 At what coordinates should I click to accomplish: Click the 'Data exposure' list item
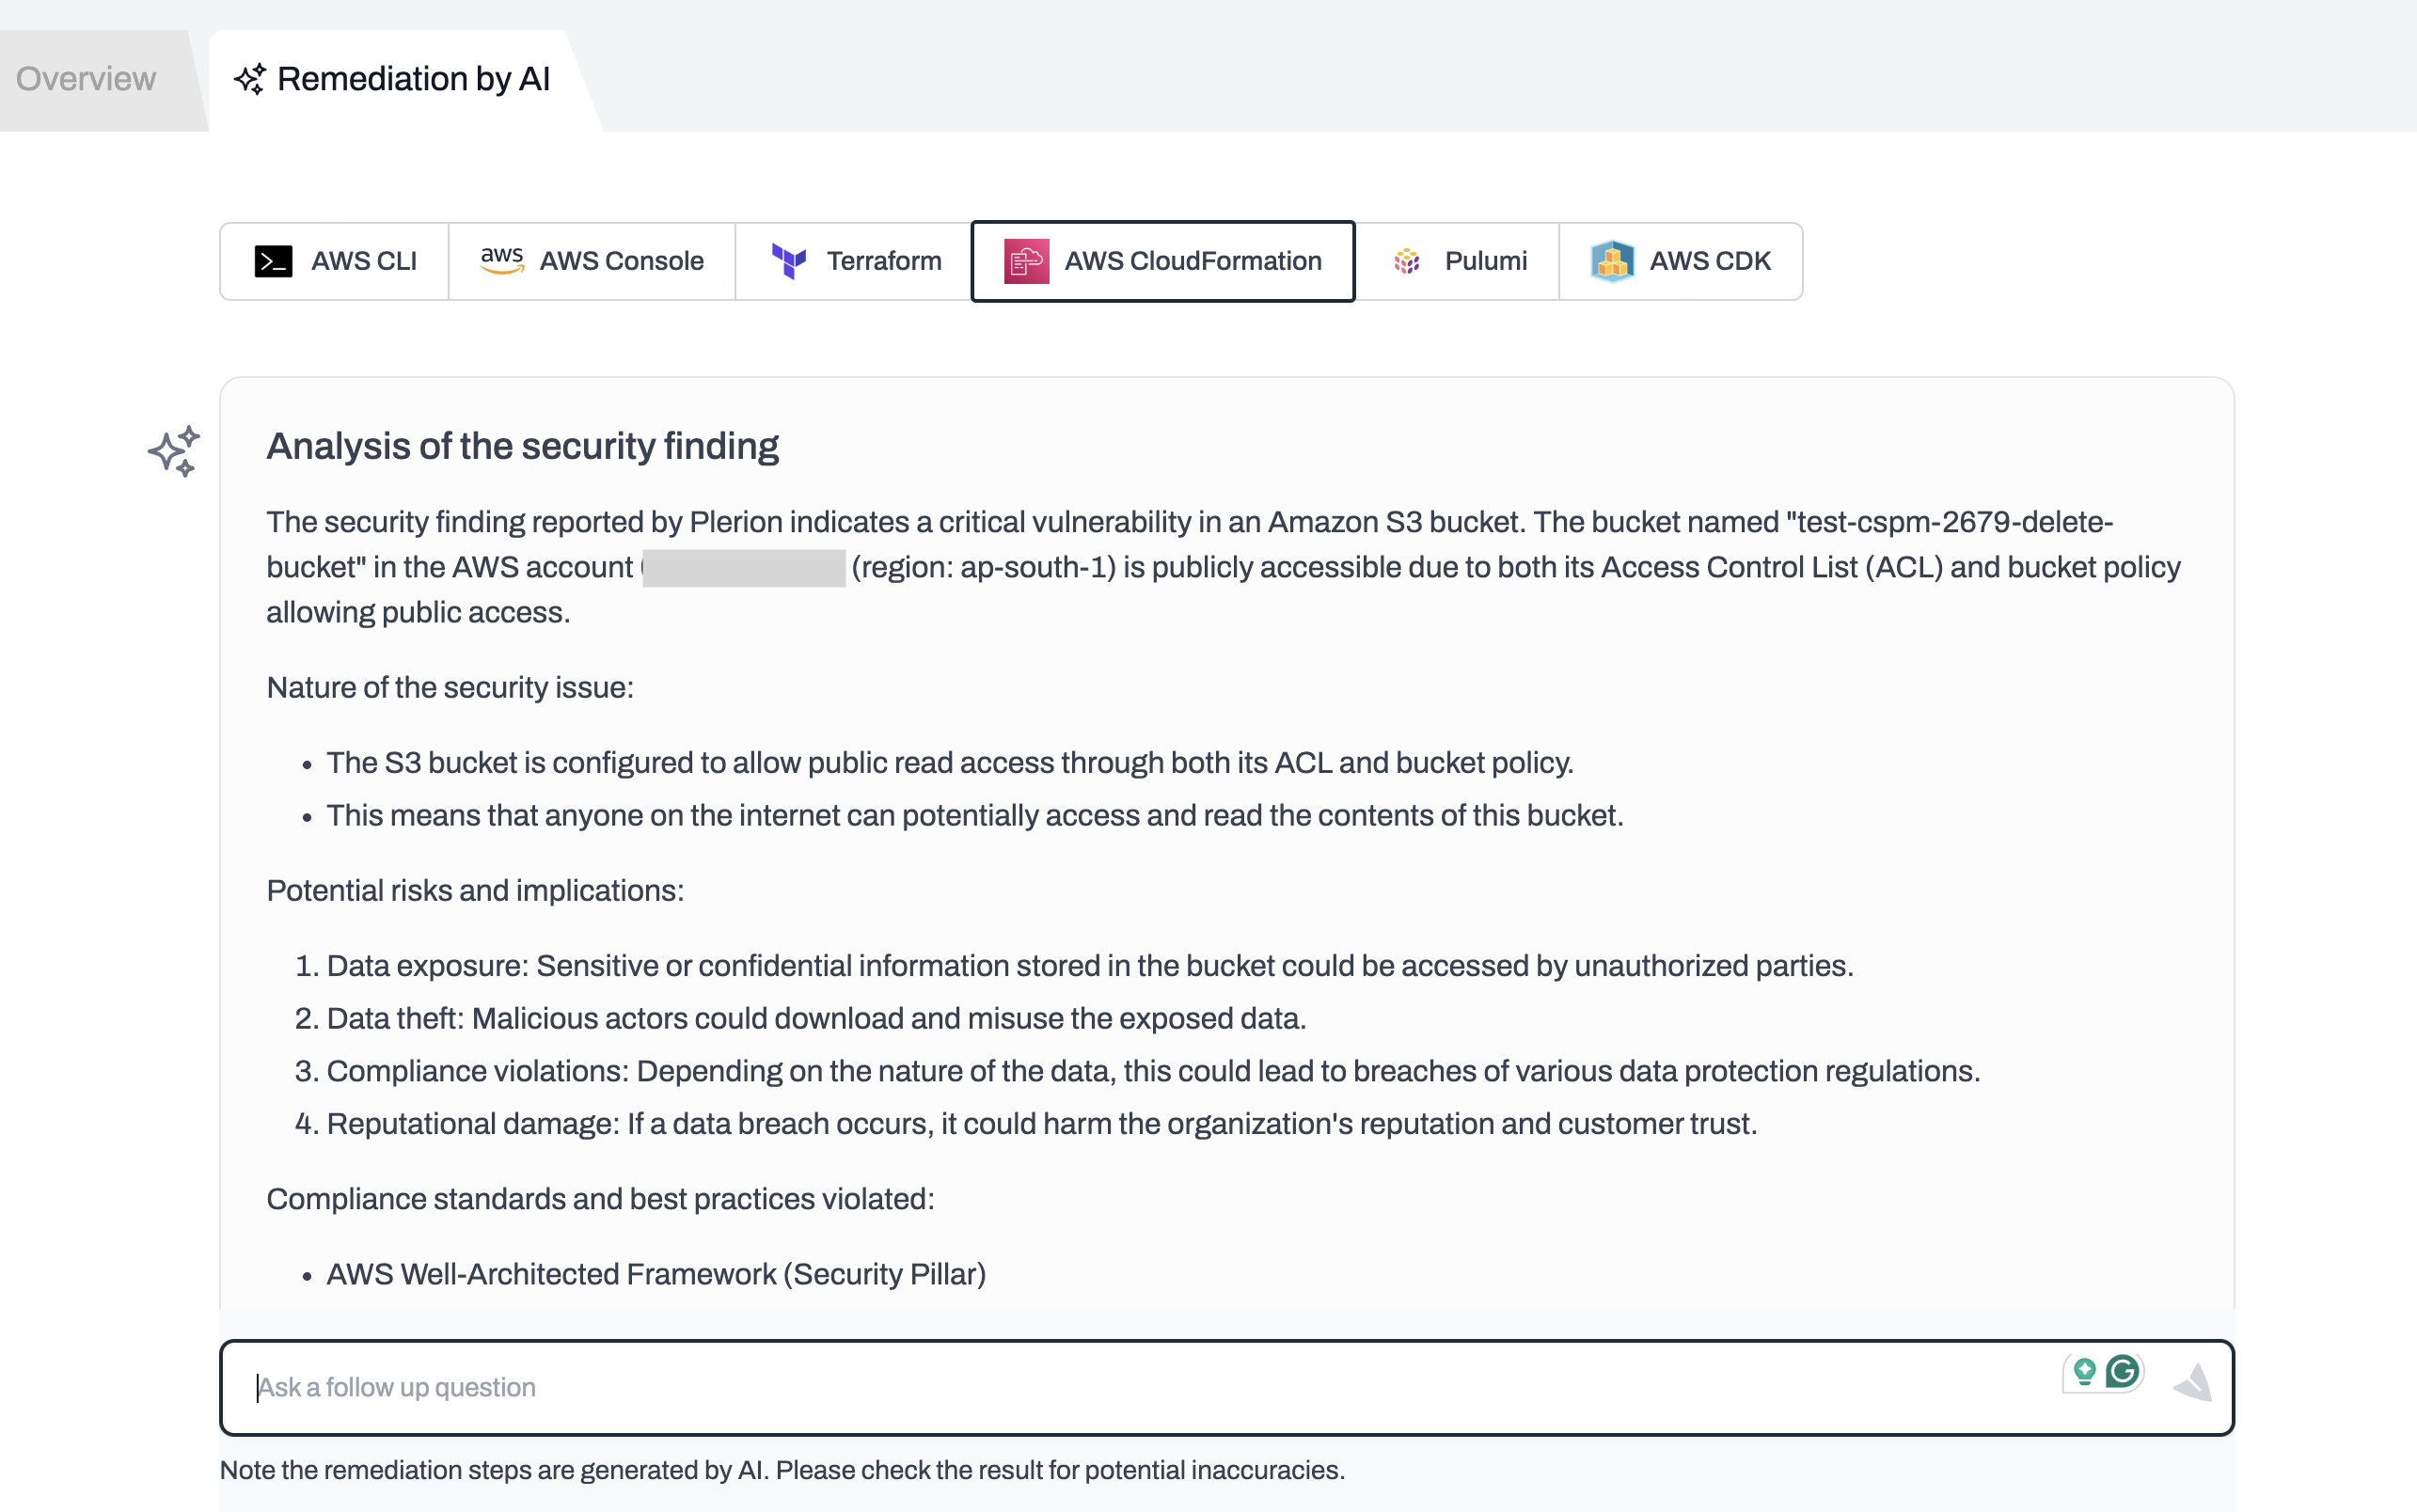(x=1090, y=965)
